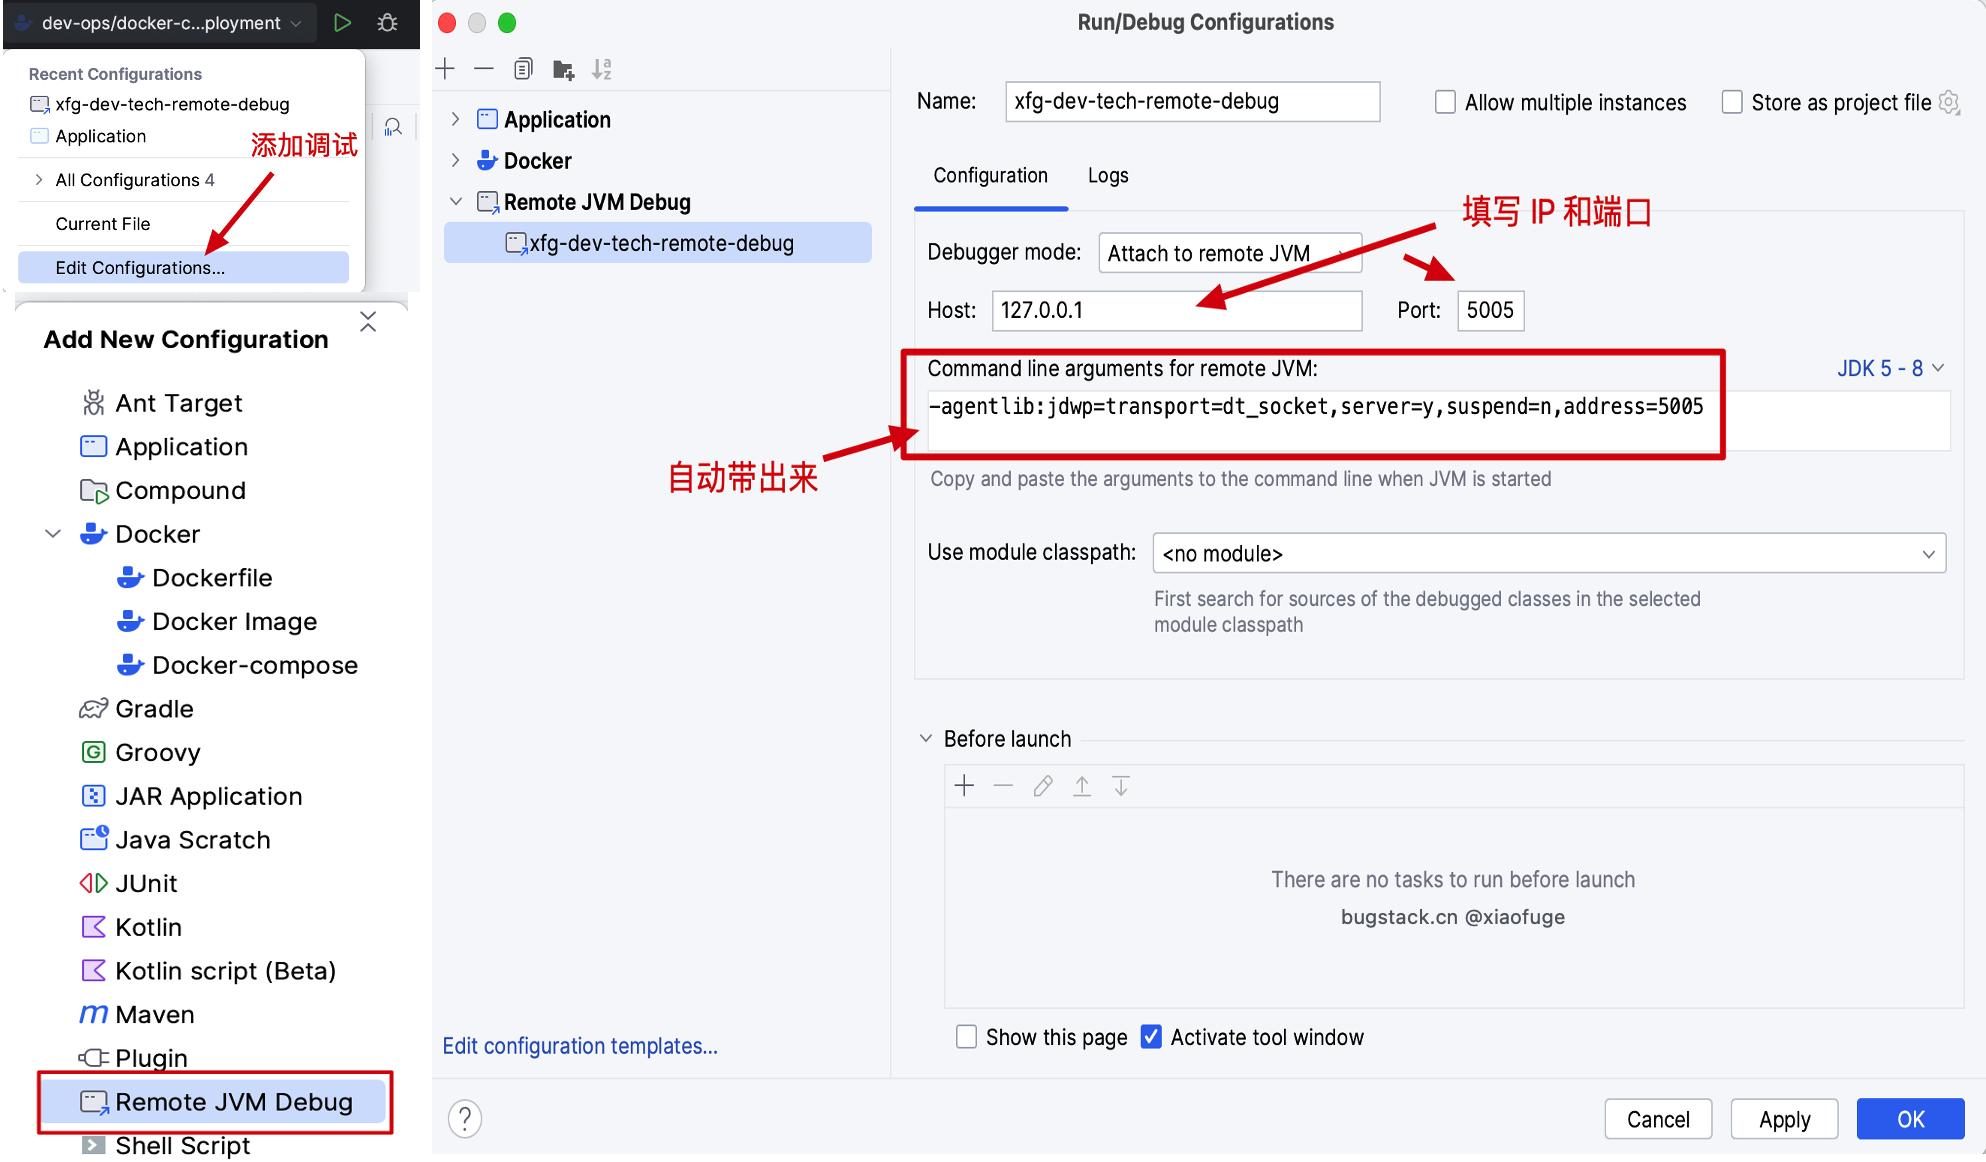This screenshot has height=1162, width=1986.
Task: Expand Application node in configurations tree
Action: coord(455,119)
